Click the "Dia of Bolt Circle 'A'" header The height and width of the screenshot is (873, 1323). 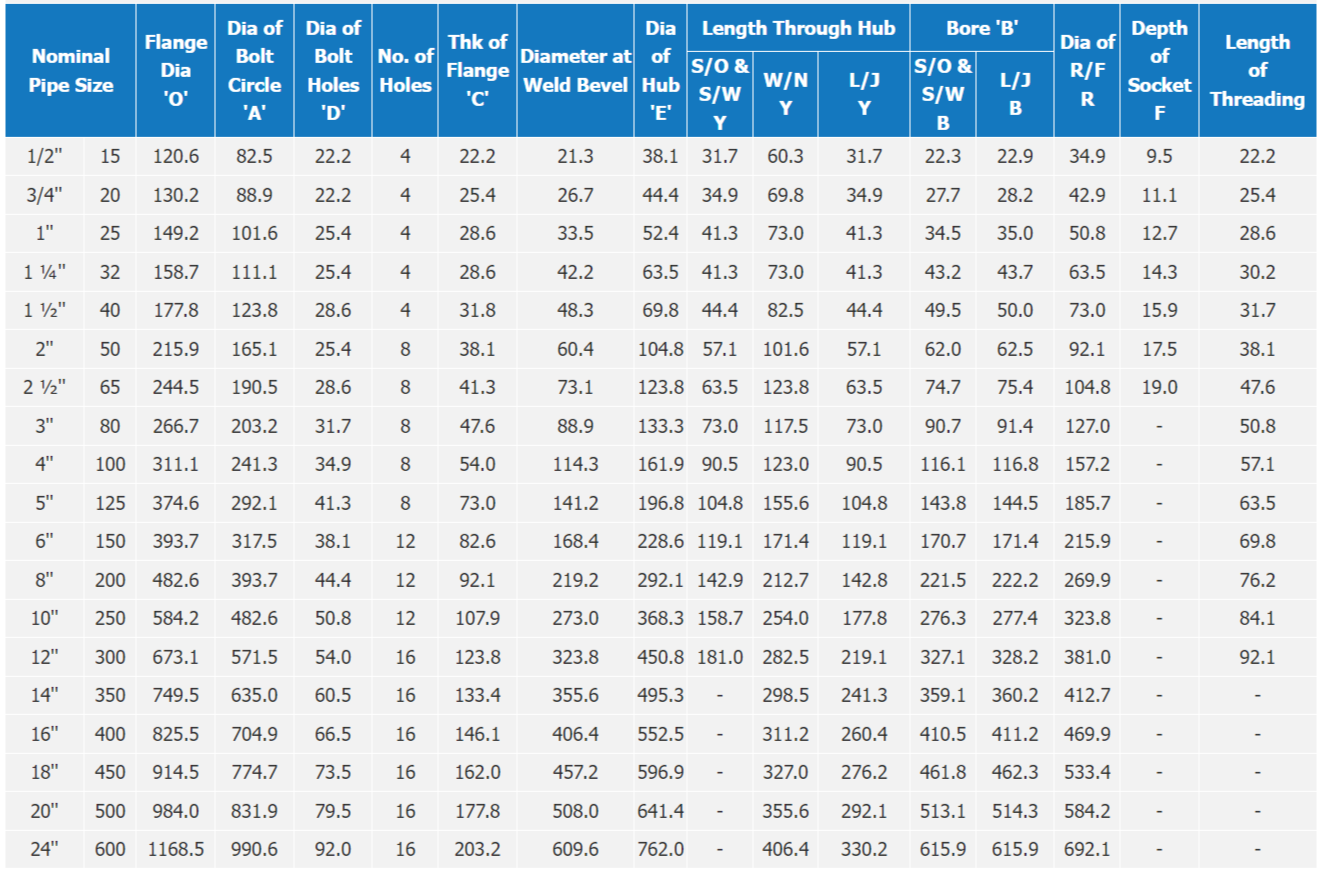pos(254,71)
